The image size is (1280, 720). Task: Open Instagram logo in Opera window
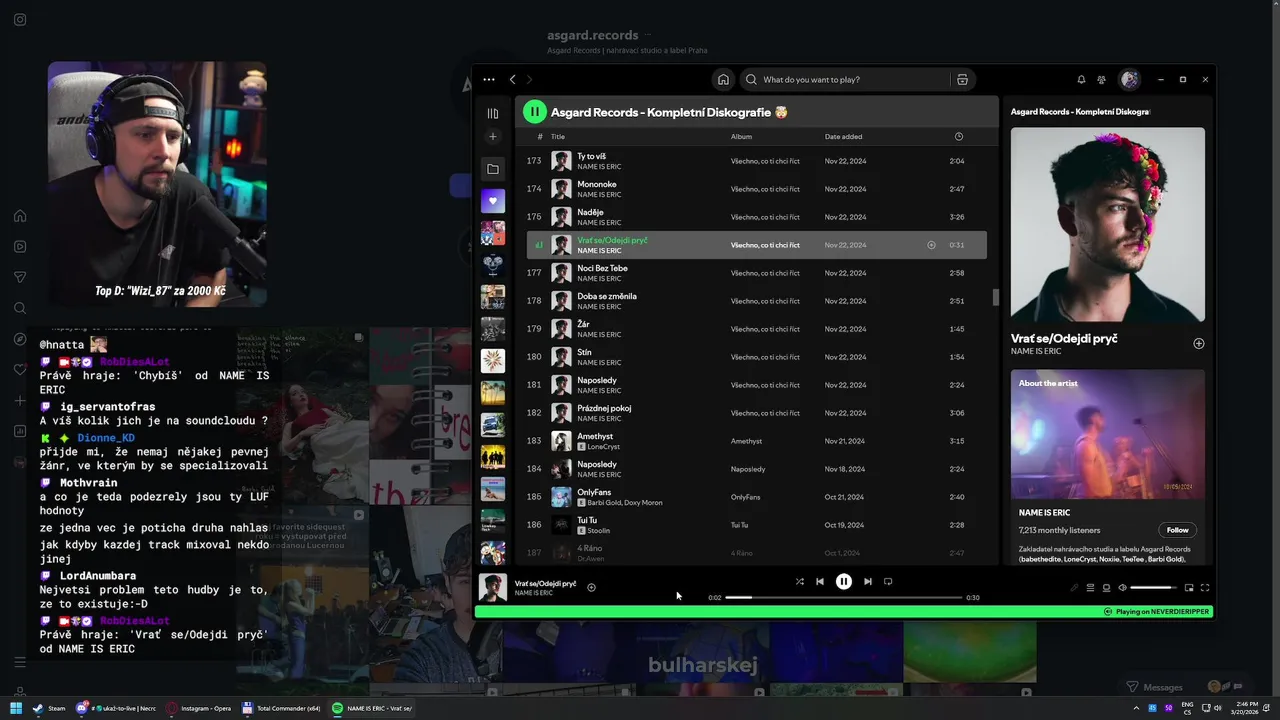pyautogui.click(x=20, y=19)
